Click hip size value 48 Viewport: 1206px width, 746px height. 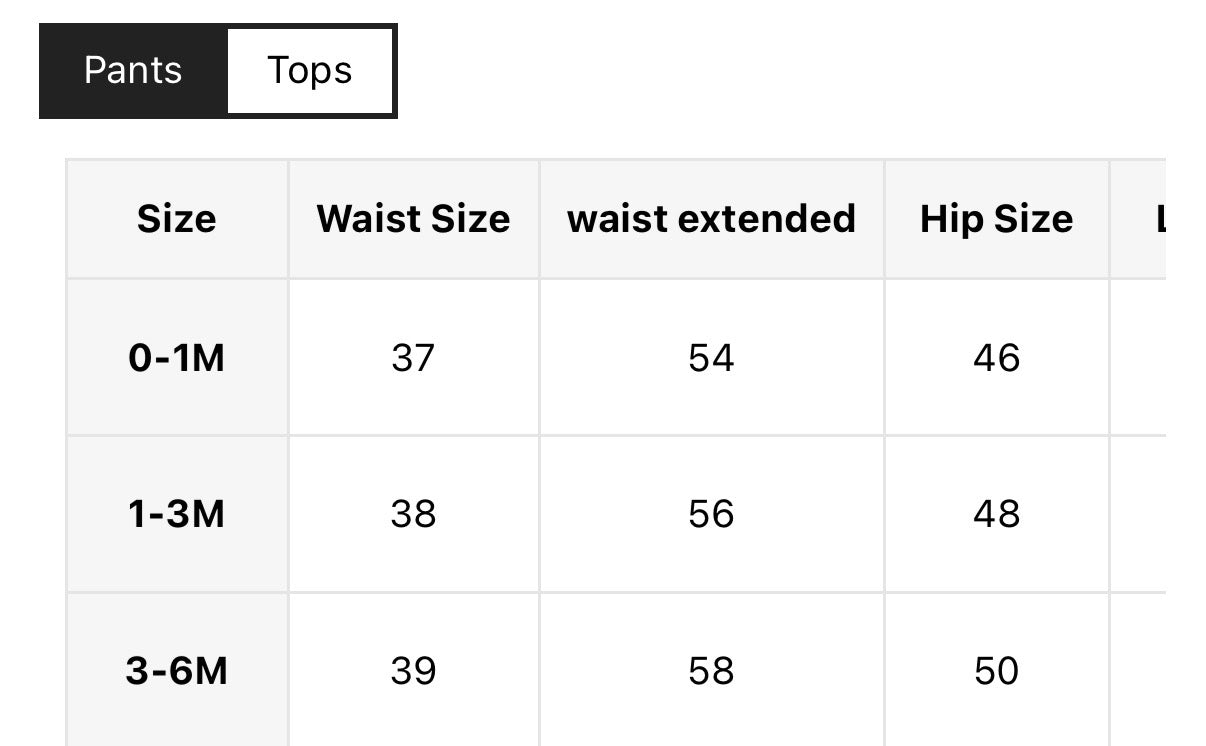(996, 514)
